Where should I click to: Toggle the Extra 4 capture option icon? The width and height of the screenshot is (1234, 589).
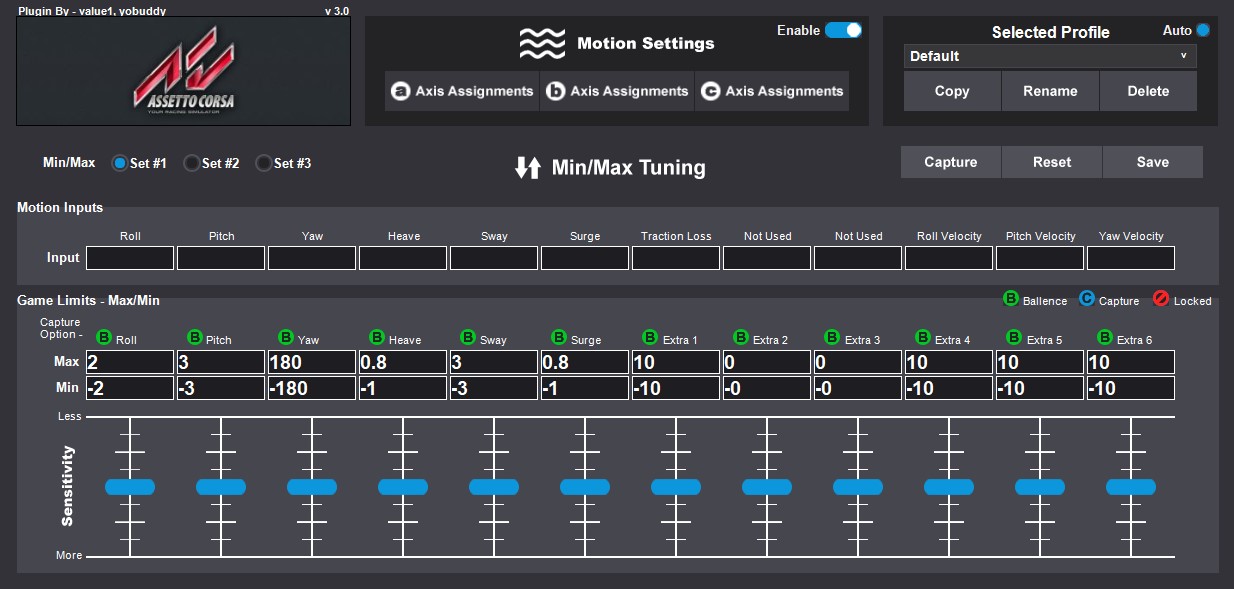(x=923, y=338)
